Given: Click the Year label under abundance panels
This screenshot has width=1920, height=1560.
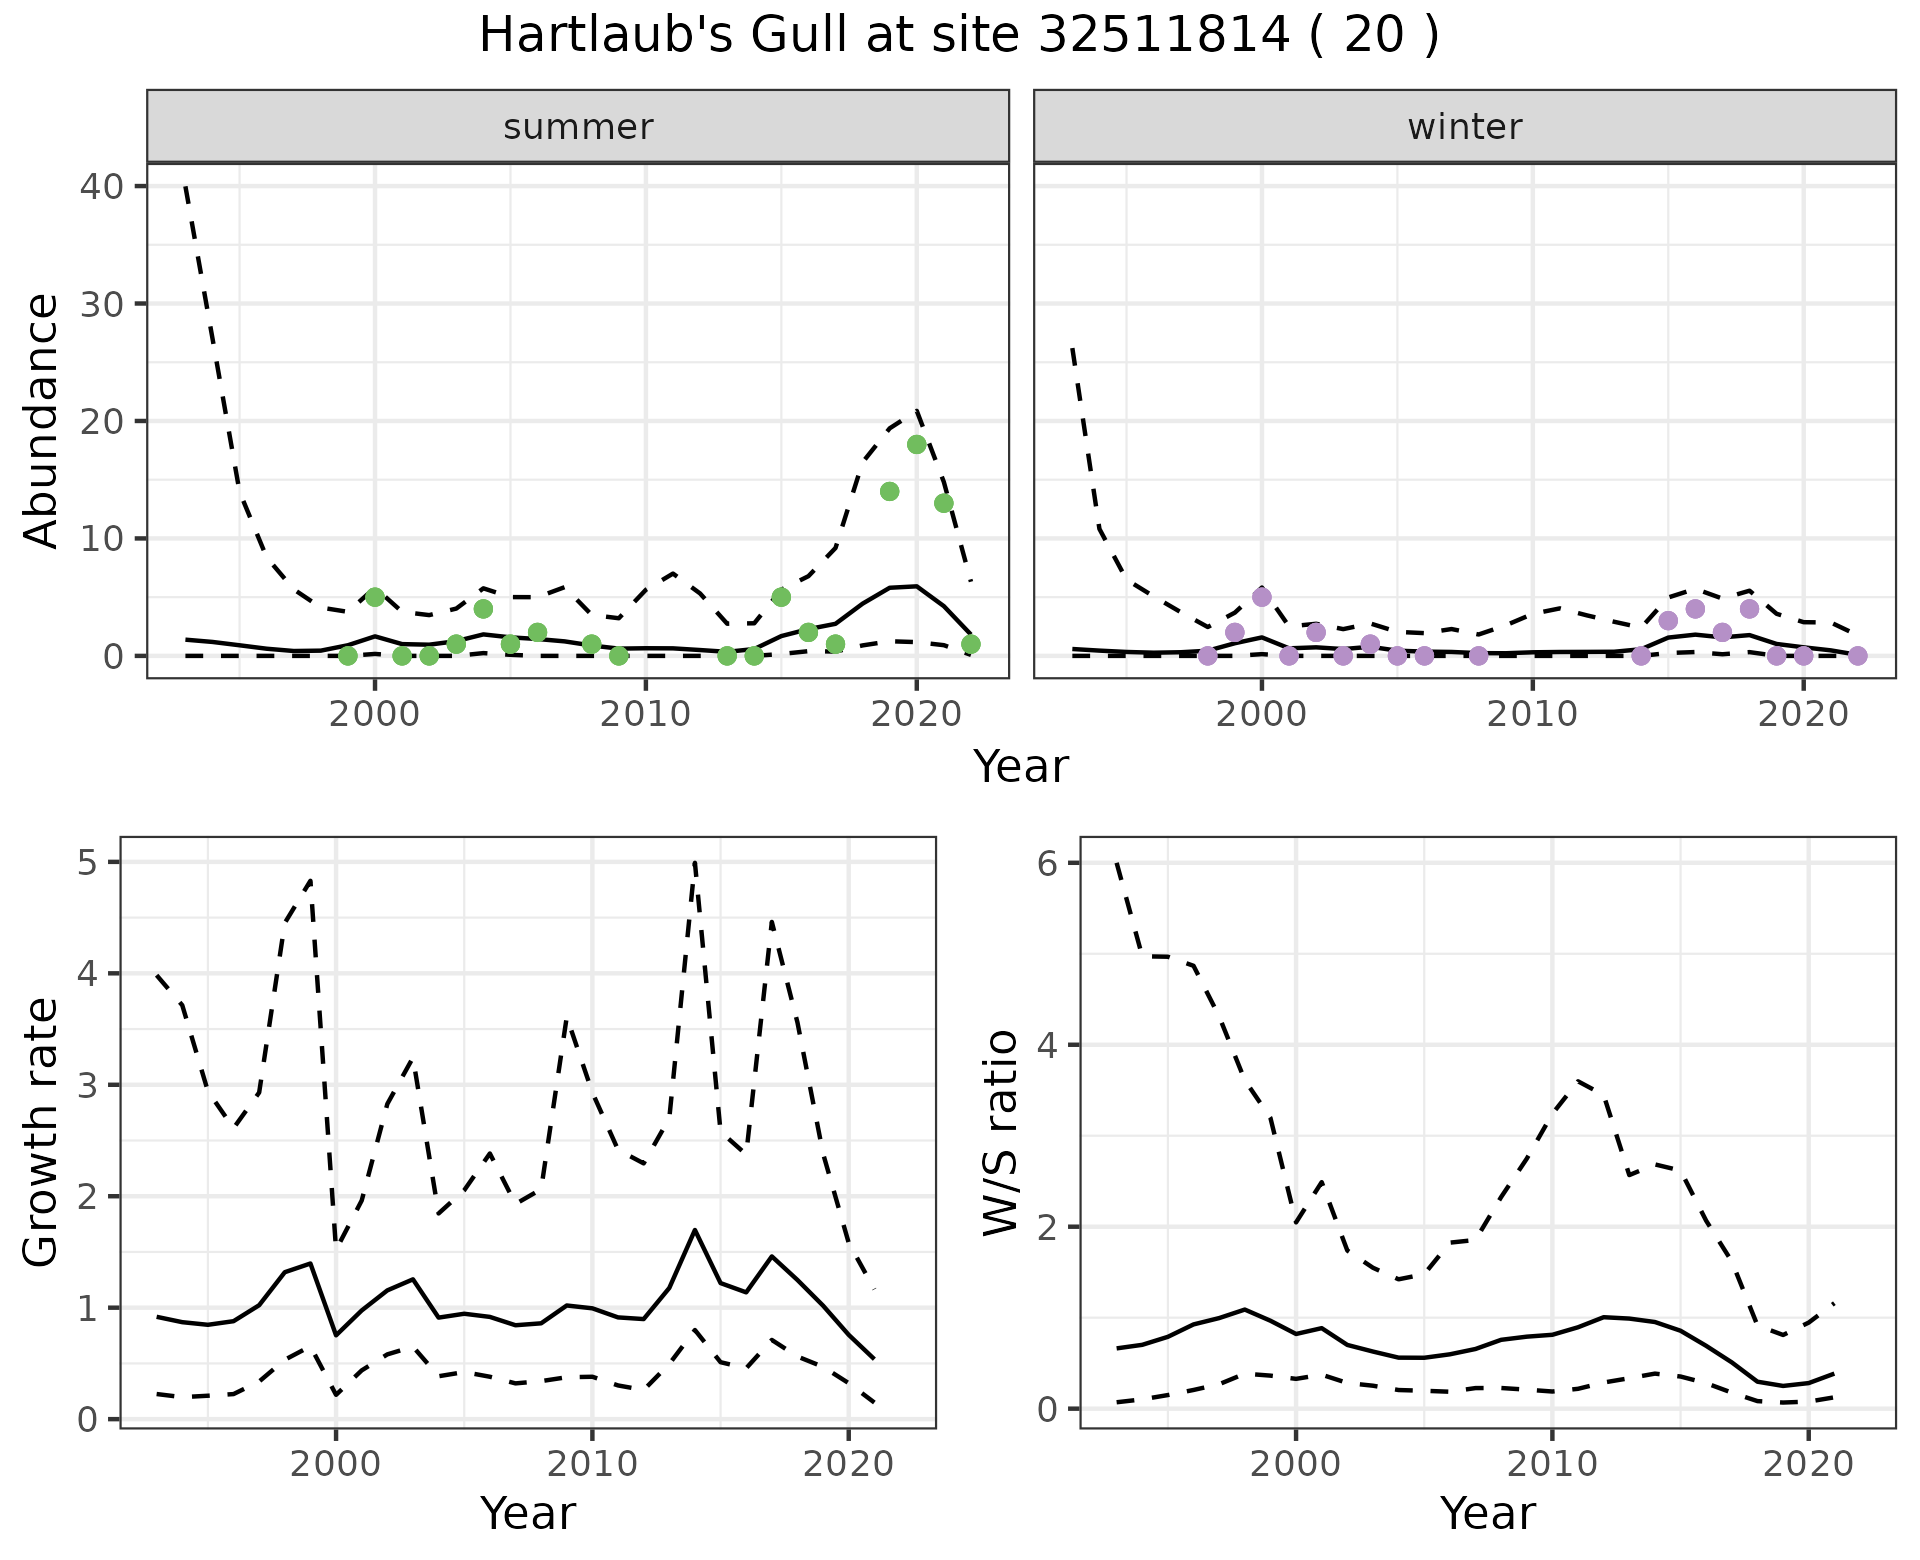Looking at the screenshot, I should click(1021, 767).
